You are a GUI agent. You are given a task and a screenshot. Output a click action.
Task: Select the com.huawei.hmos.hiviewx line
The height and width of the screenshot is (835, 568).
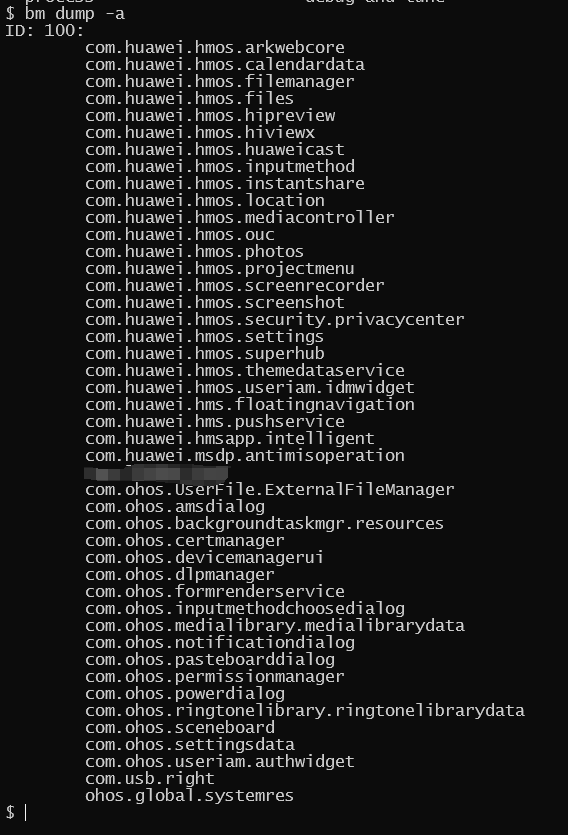200,133
